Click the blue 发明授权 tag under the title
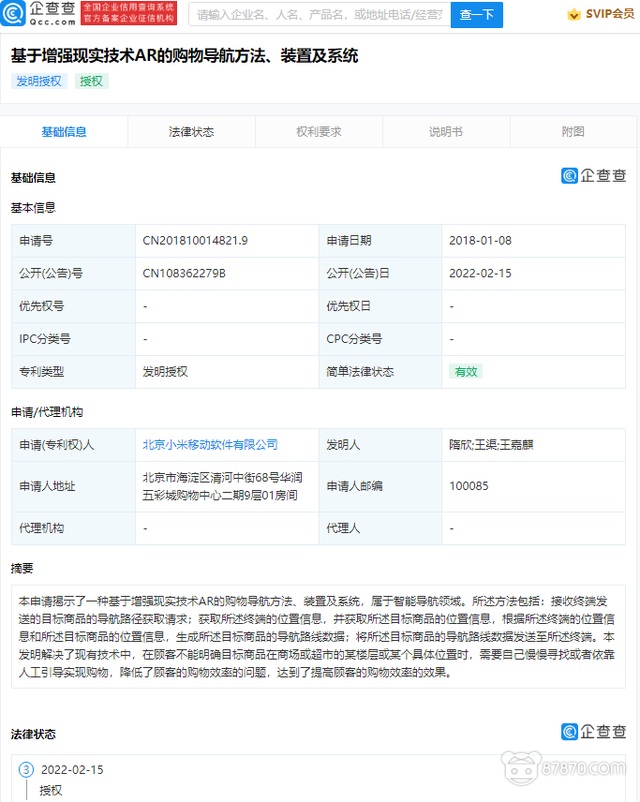The width and height of the screenshot is (640, 802). [x=39, y=81]
